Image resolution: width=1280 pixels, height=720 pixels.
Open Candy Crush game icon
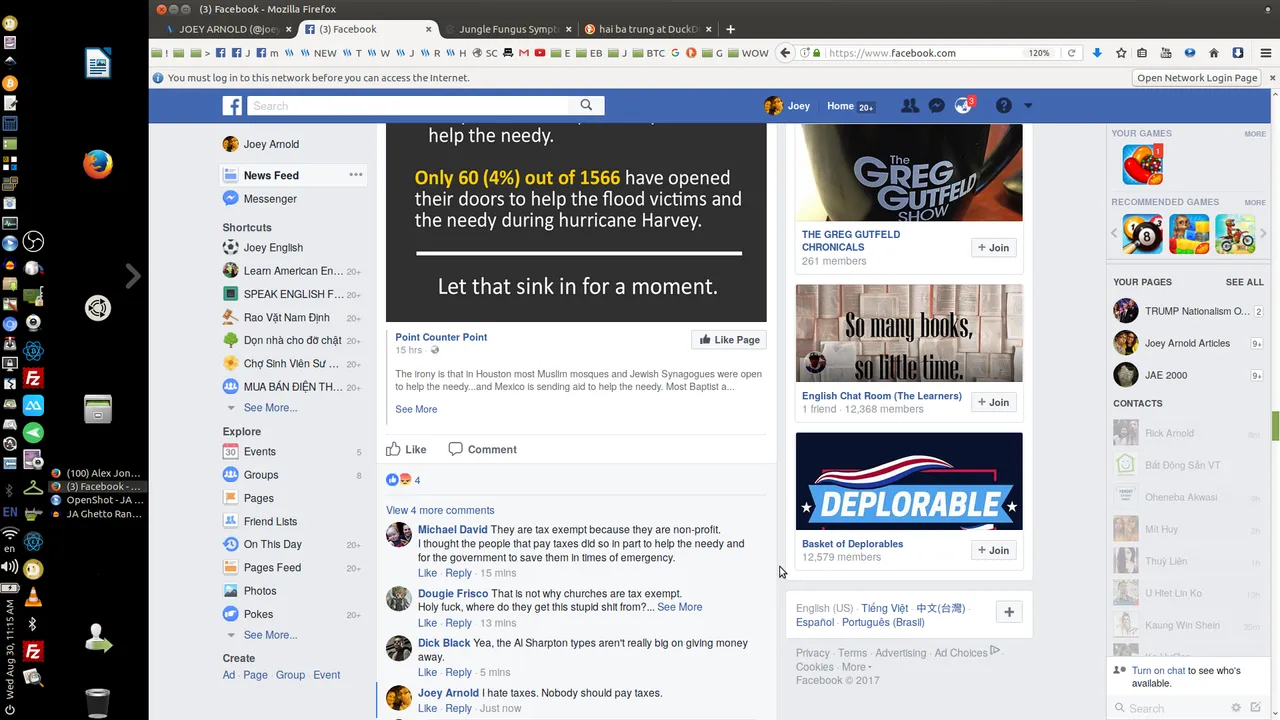[x=1142, y=164]
